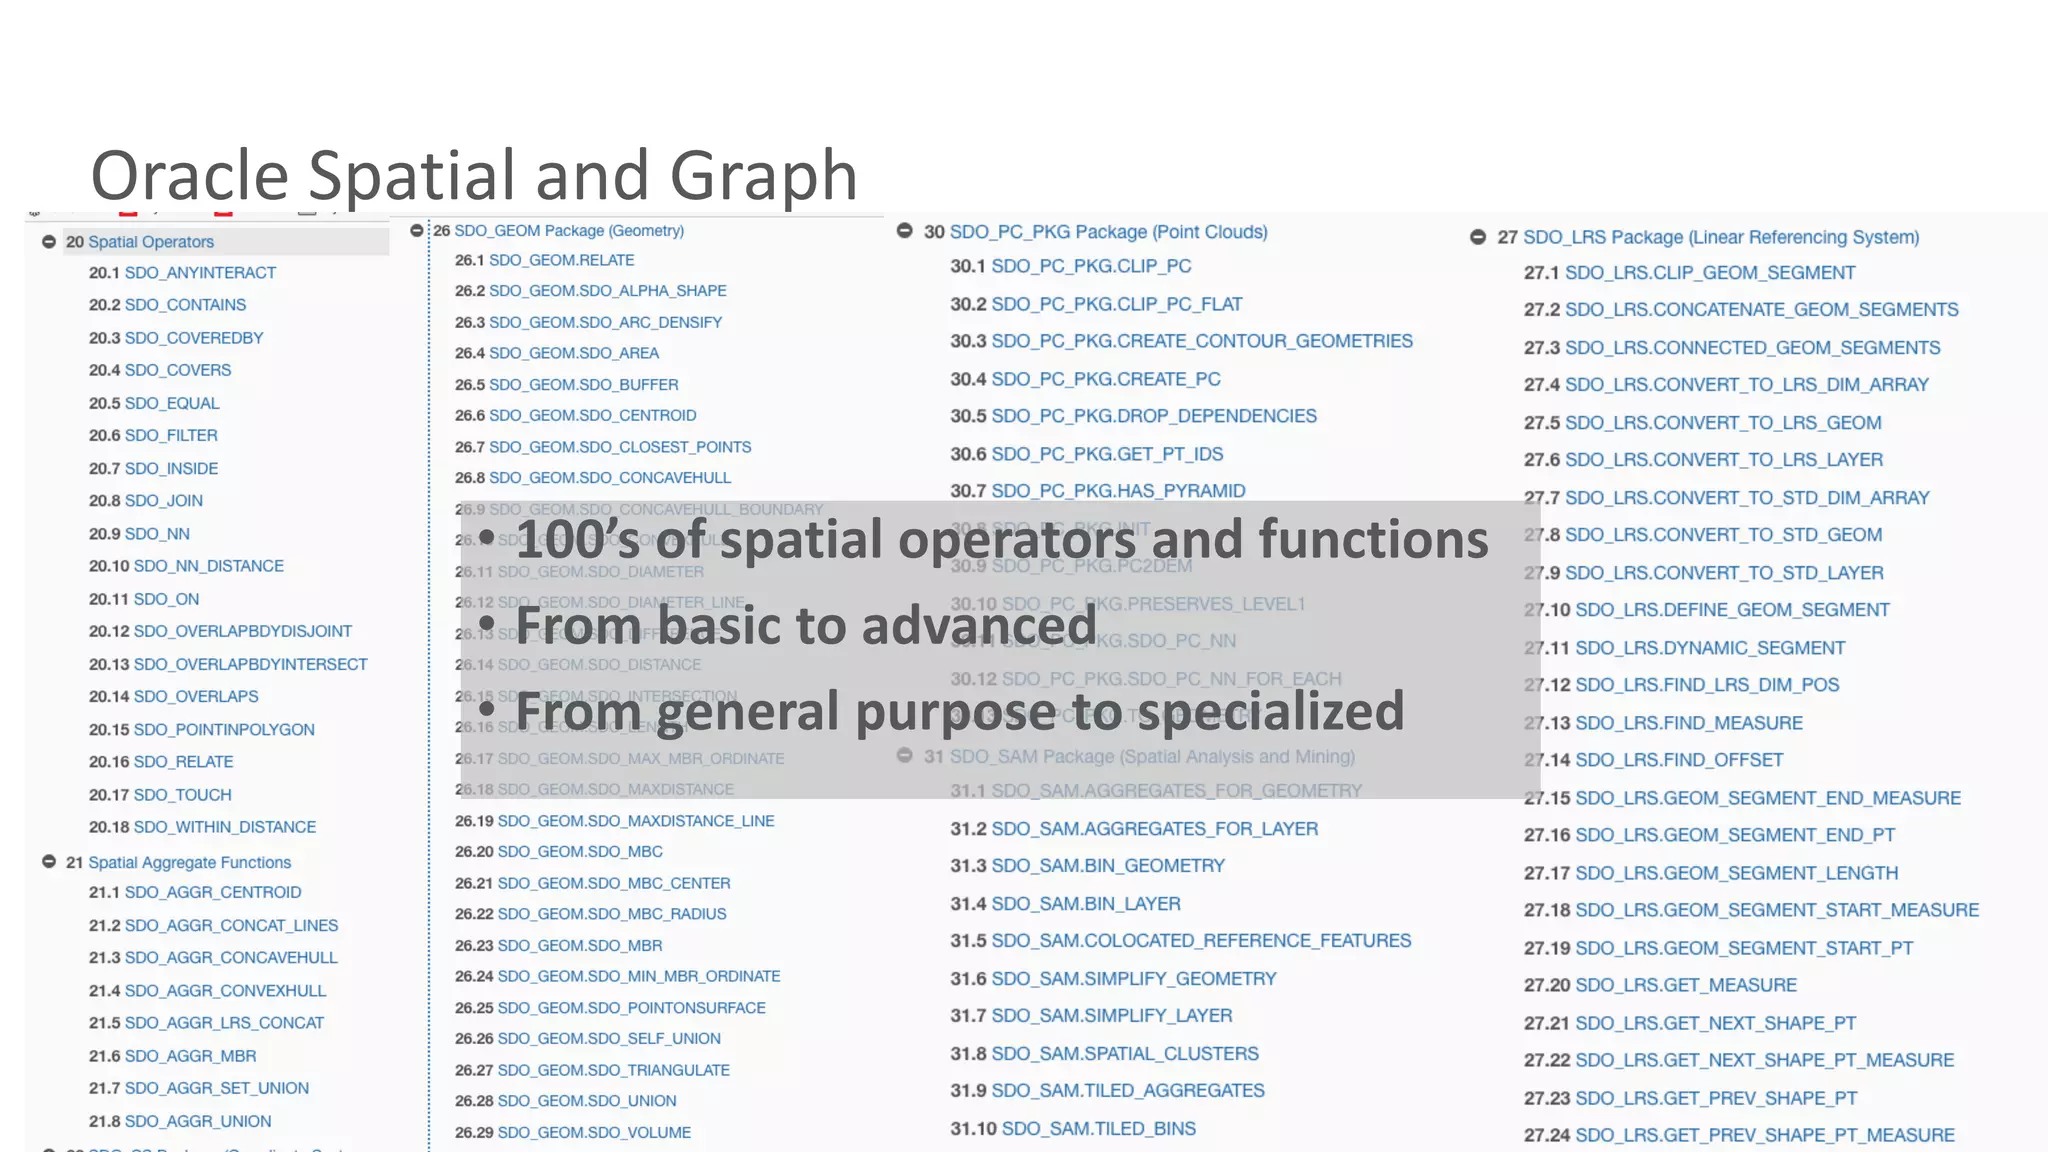Open the SDO_COVEREDBY link
2048x1152 pixels.
tap(194, 338)
